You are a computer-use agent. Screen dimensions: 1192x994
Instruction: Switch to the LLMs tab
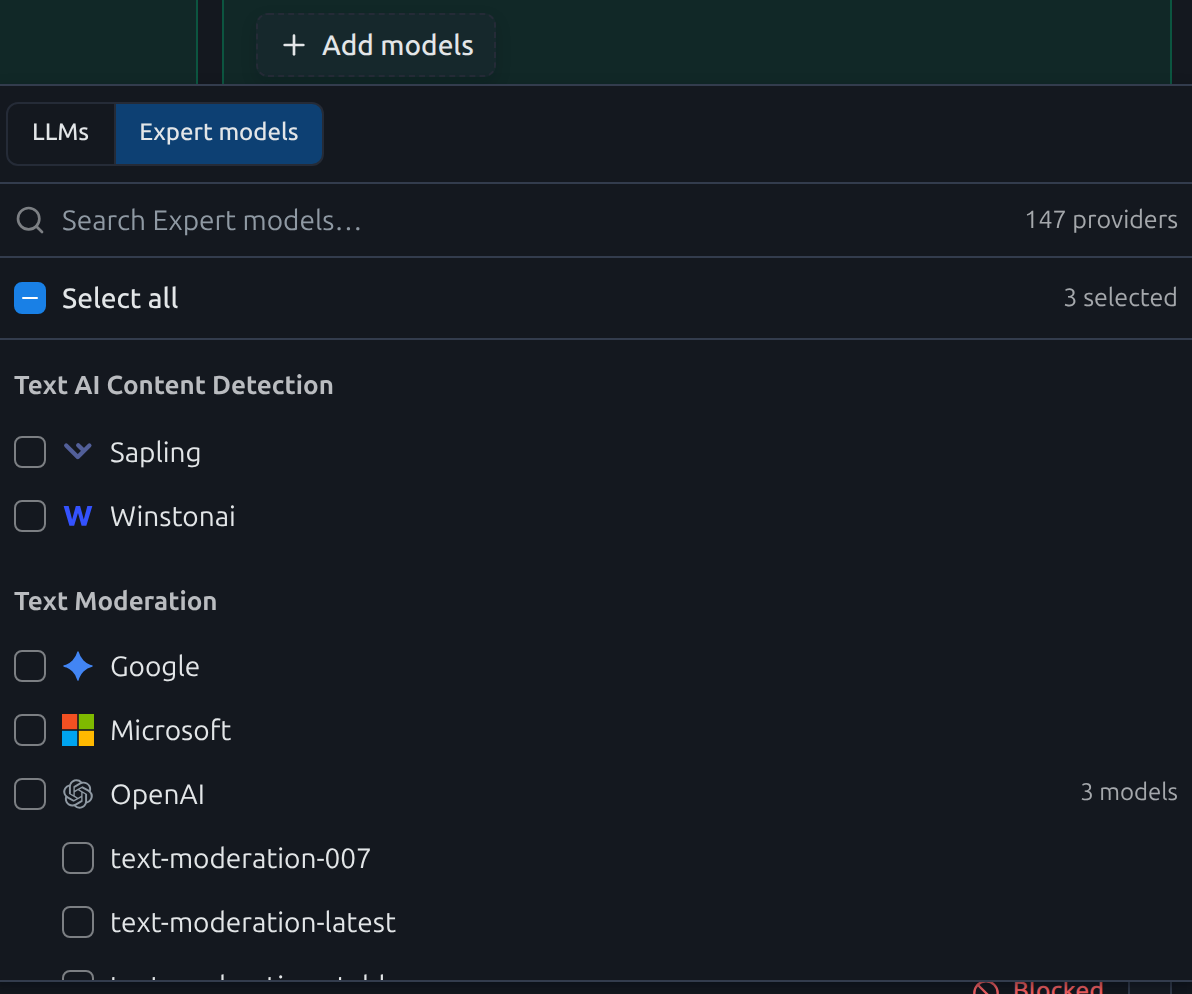(x=61, y=132)
